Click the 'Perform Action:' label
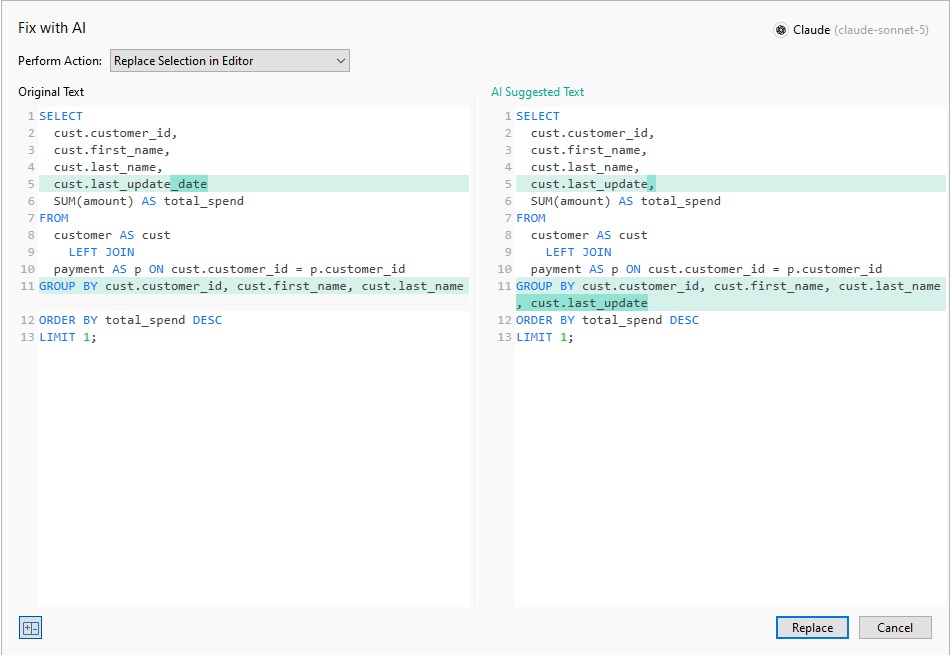This screenshot has width=950, height=655. tap(60, 61)
